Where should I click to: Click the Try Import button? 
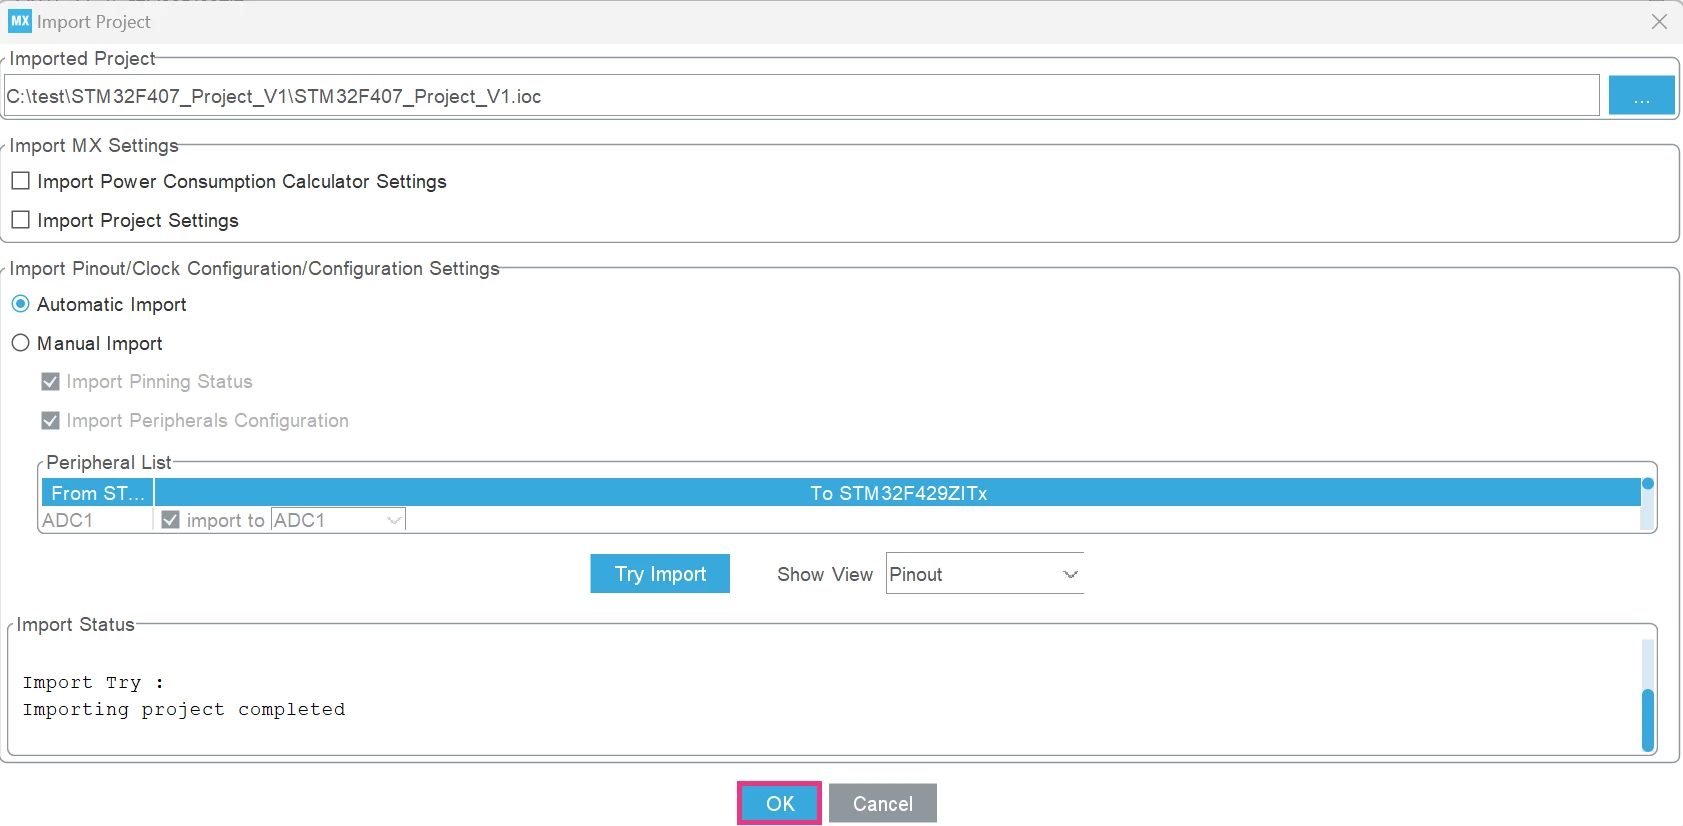click(x=660, y=574)
